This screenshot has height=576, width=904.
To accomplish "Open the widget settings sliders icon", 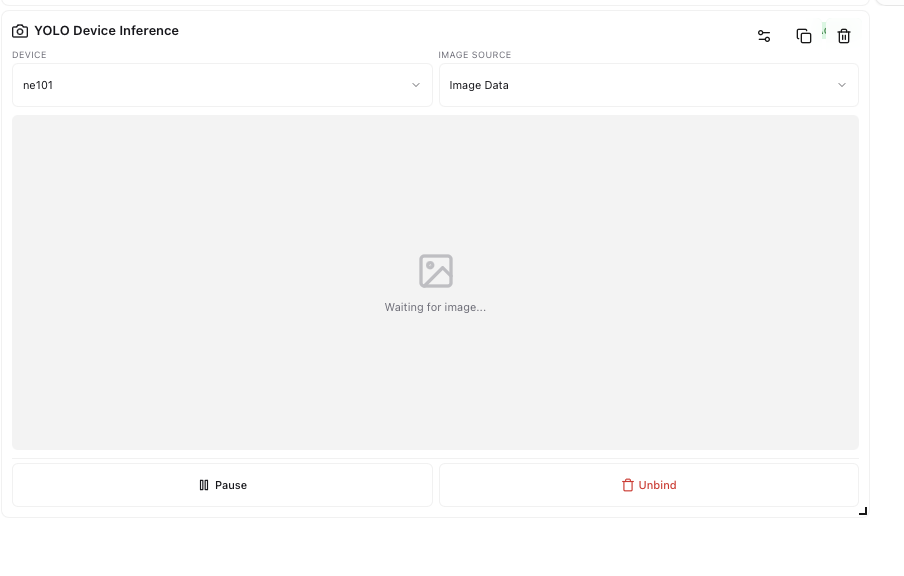I will (764, 36).
